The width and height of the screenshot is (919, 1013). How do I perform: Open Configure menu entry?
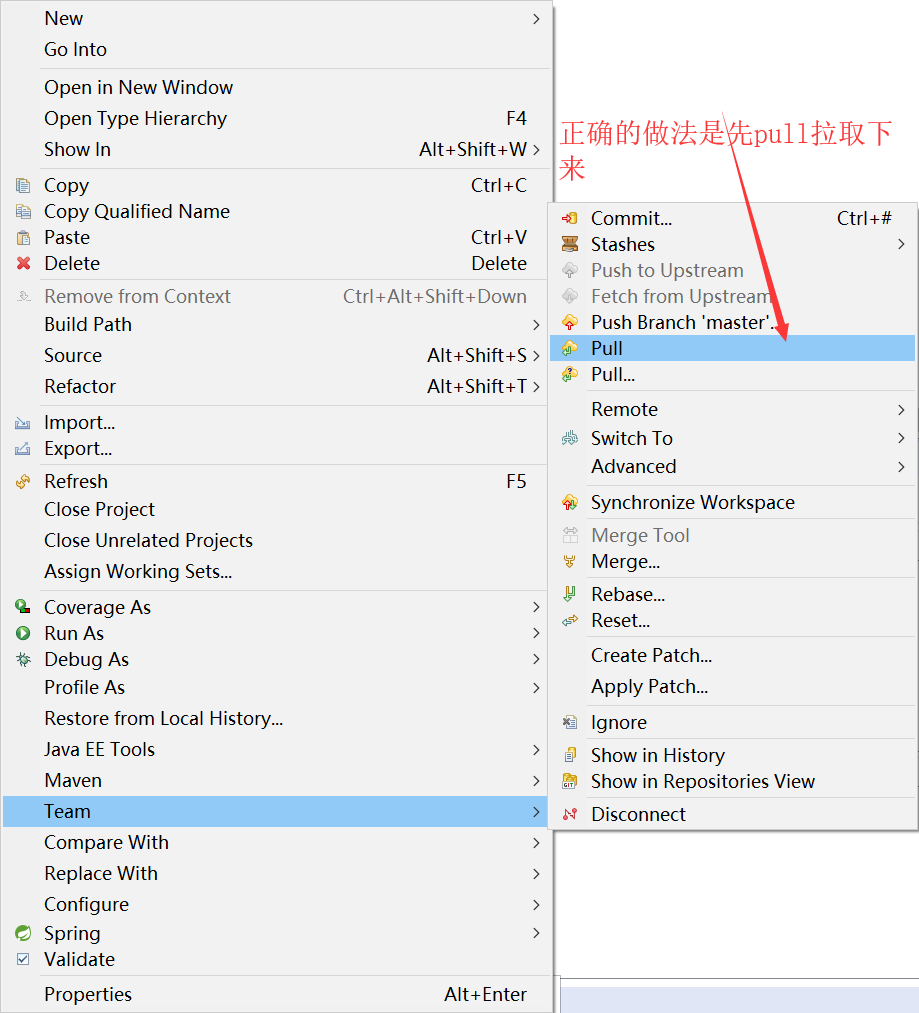point(276,904)
